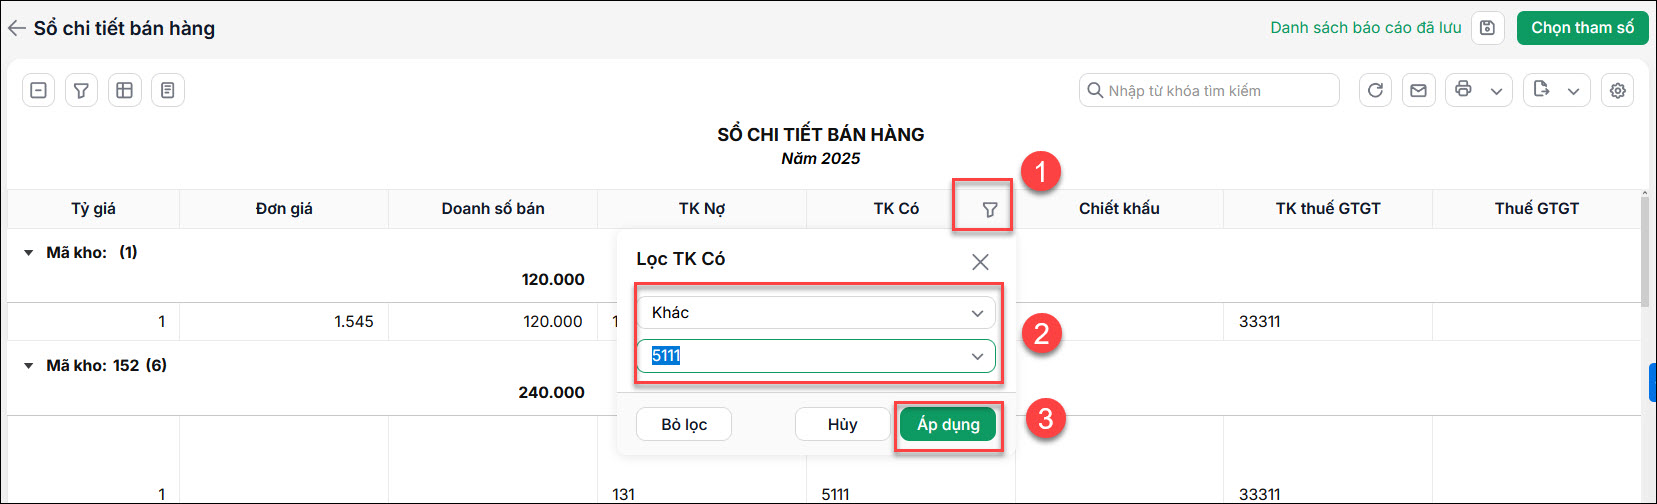Image resolution: width=1657 pixels, height=504 pixels.
Task: Print the report using printer icon
Action: click(1463, 90)
